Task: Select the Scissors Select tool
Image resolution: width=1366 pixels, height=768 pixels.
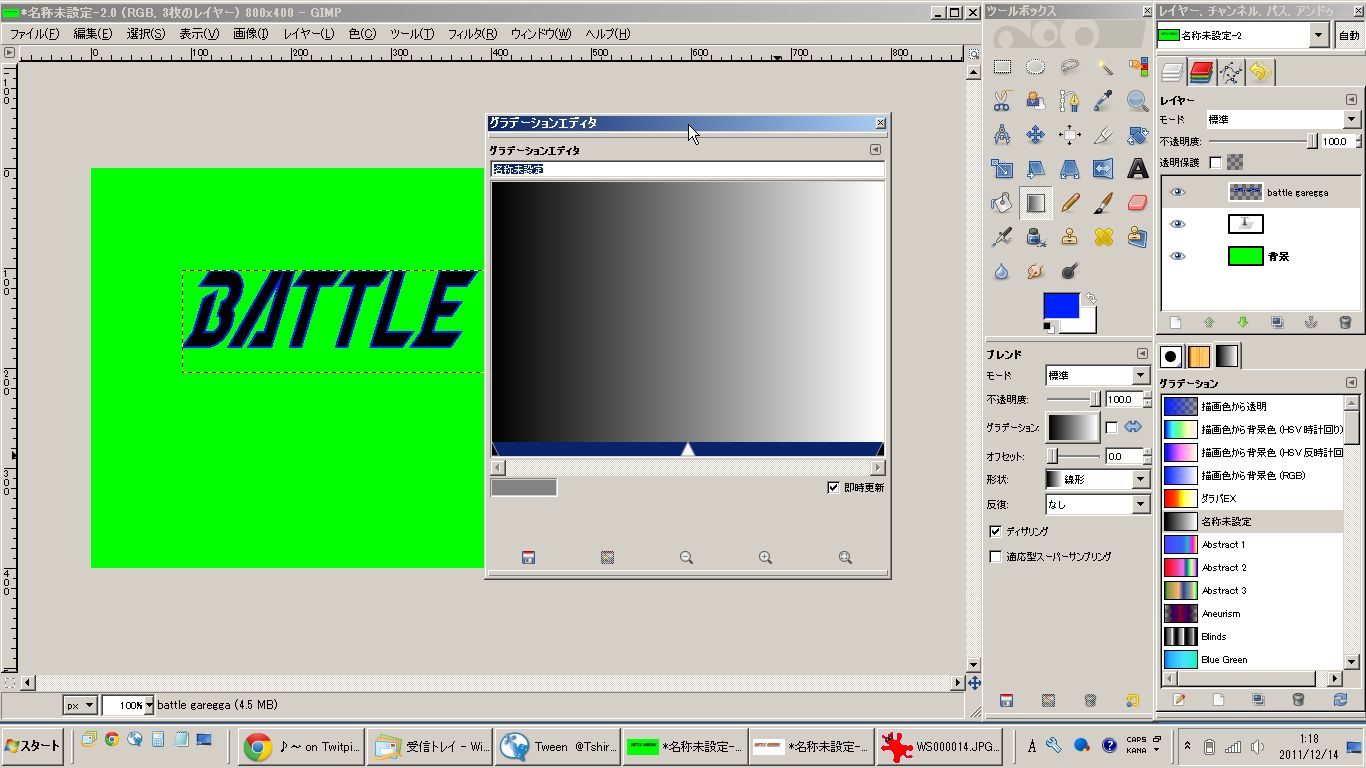Action: point(1002,101)
